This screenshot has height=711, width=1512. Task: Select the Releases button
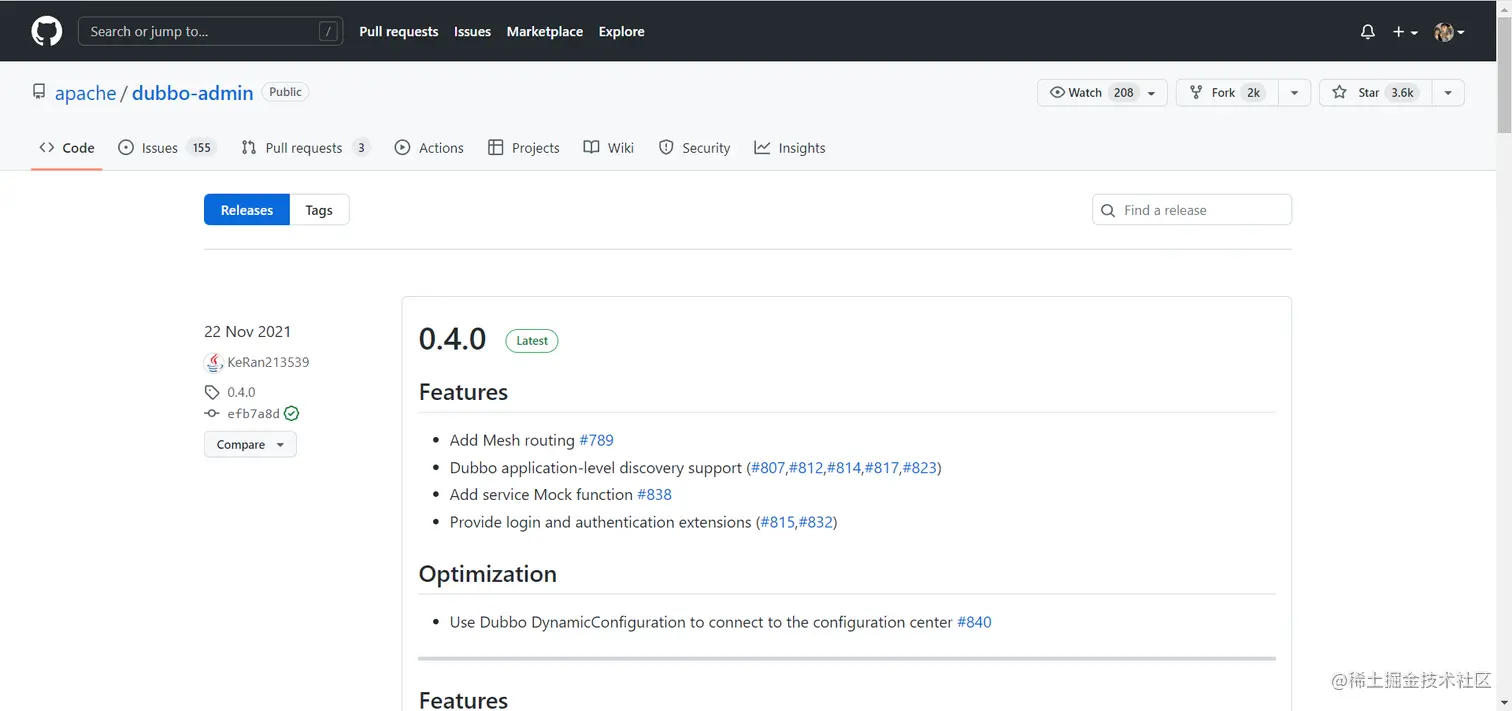247,210
